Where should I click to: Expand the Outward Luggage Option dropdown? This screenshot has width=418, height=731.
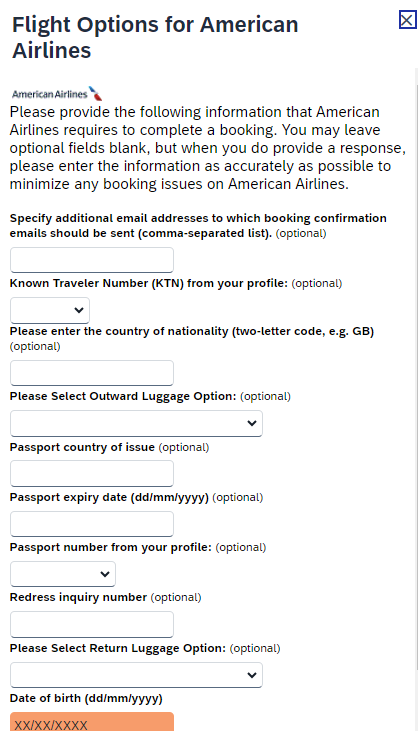coord(136,423)
